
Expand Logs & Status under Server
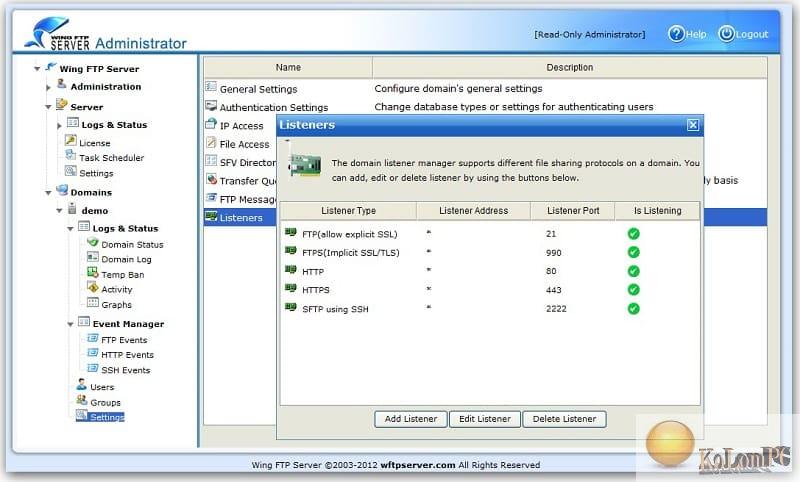coord(59,125)
